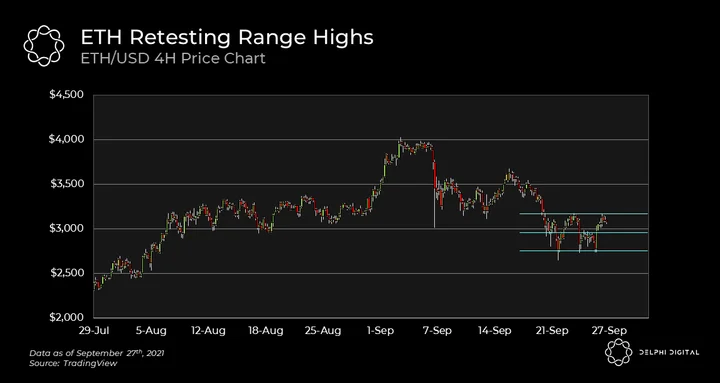Click the $3,500 y-axis label
720x383 pixels.
click(x=66, y=184)
